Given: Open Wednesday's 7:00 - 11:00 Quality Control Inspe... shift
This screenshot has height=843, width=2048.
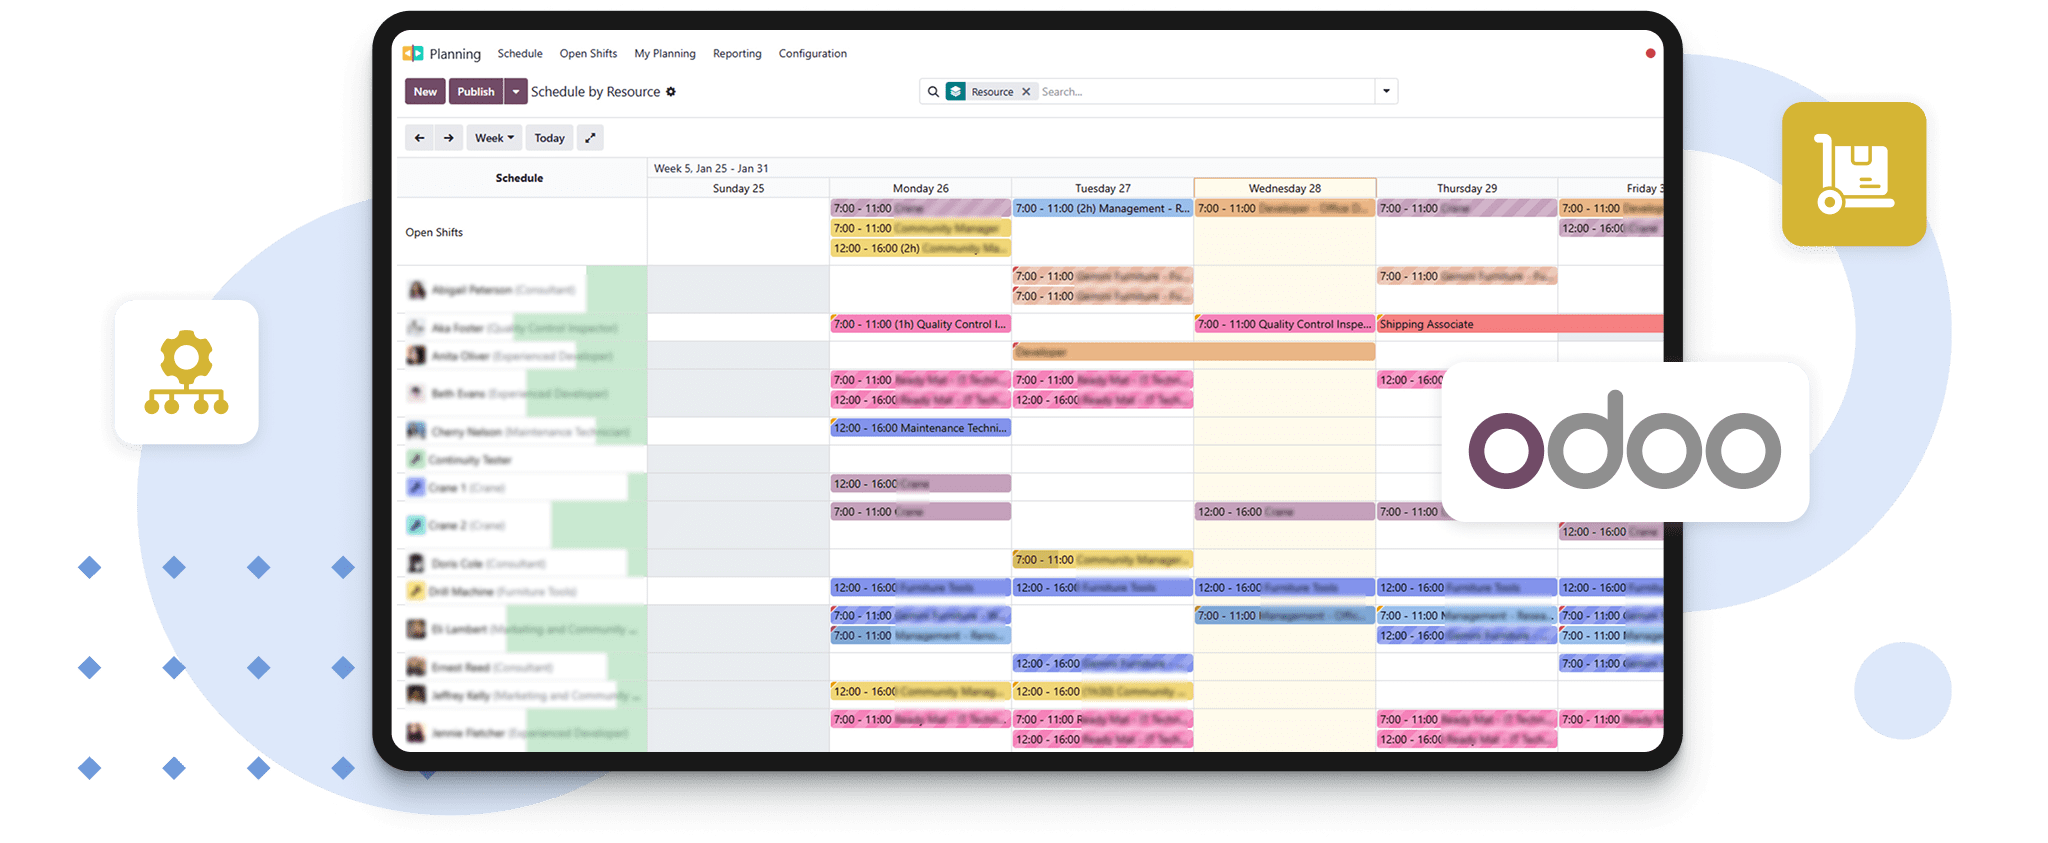Looking at the screenshot, I should (1284, 324).
